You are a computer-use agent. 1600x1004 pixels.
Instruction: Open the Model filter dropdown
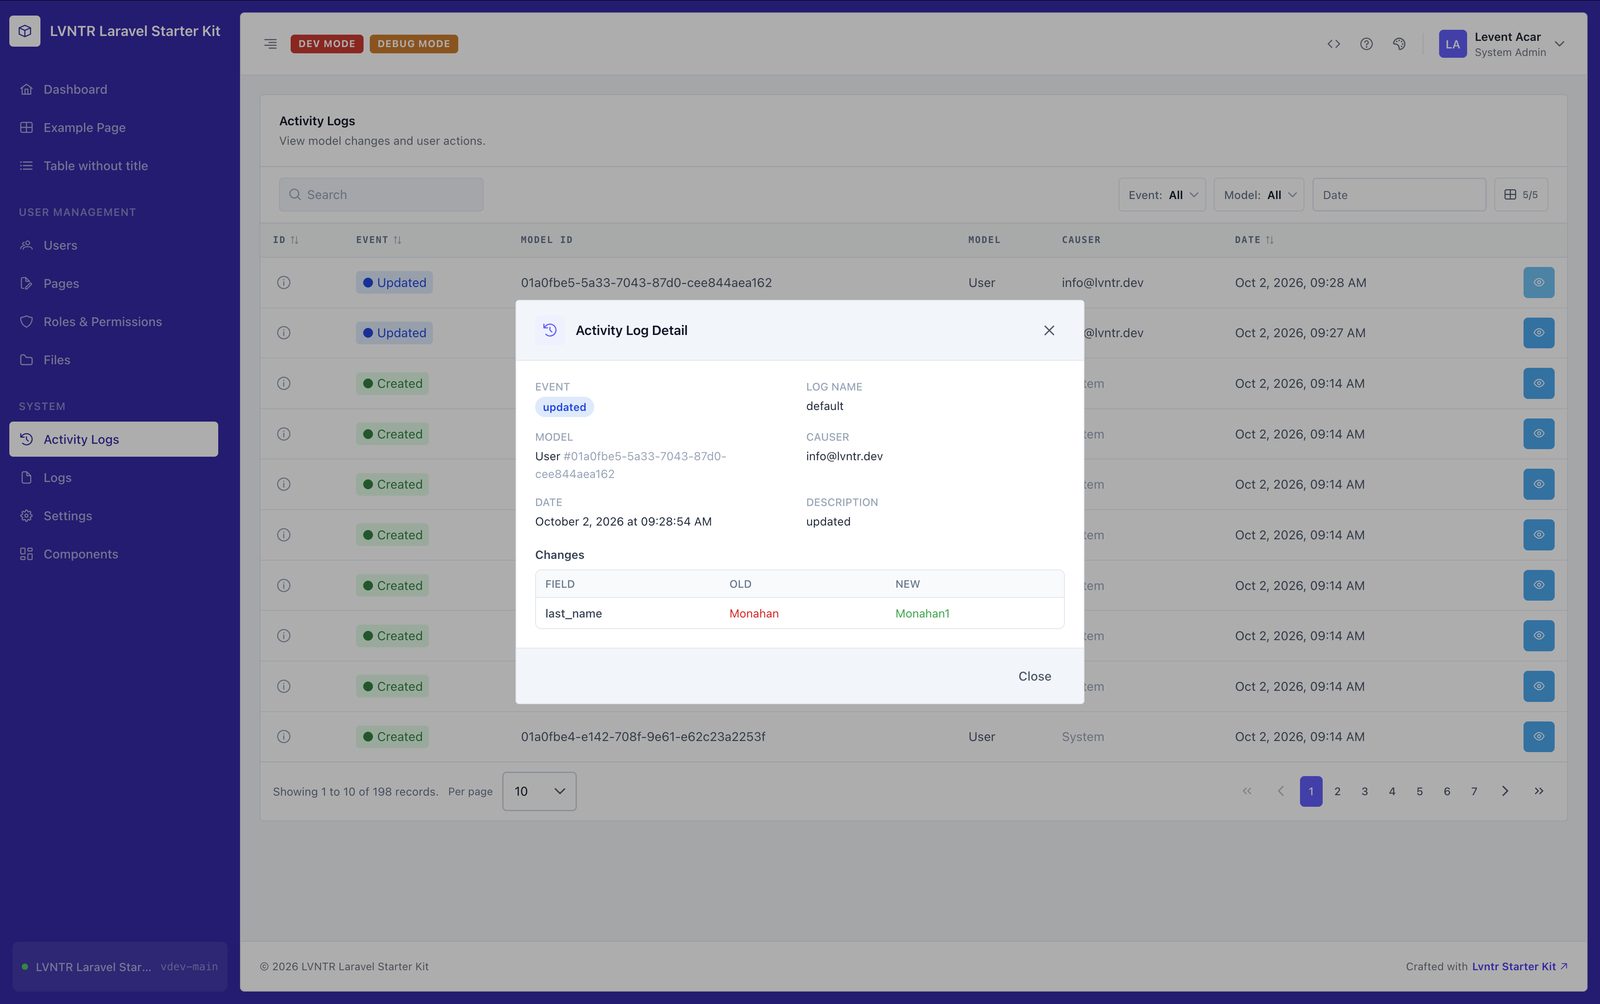[1259, 195]
